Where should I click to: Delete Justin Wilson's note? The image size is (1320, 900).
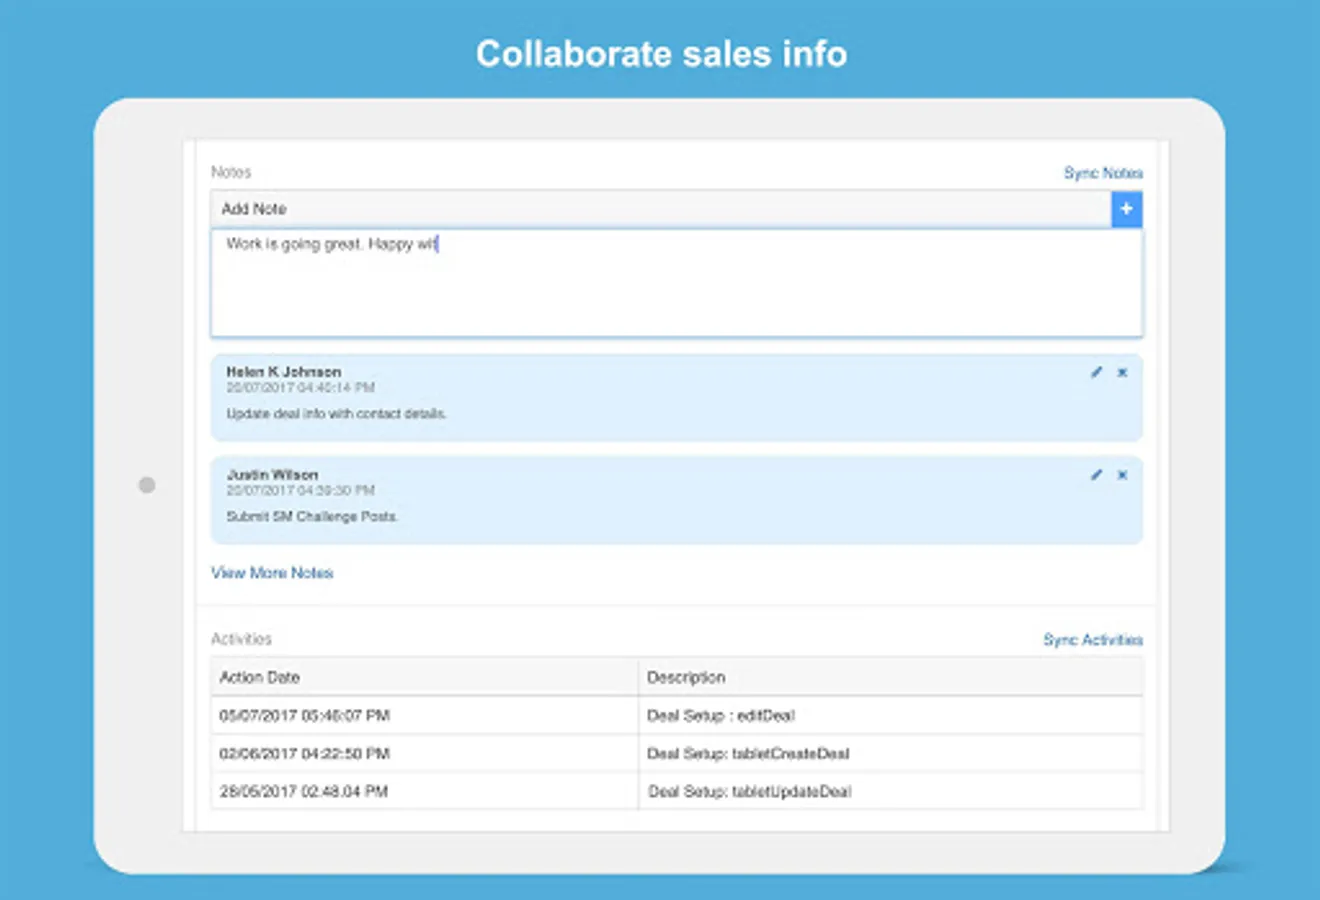[x=1122, y=475]
